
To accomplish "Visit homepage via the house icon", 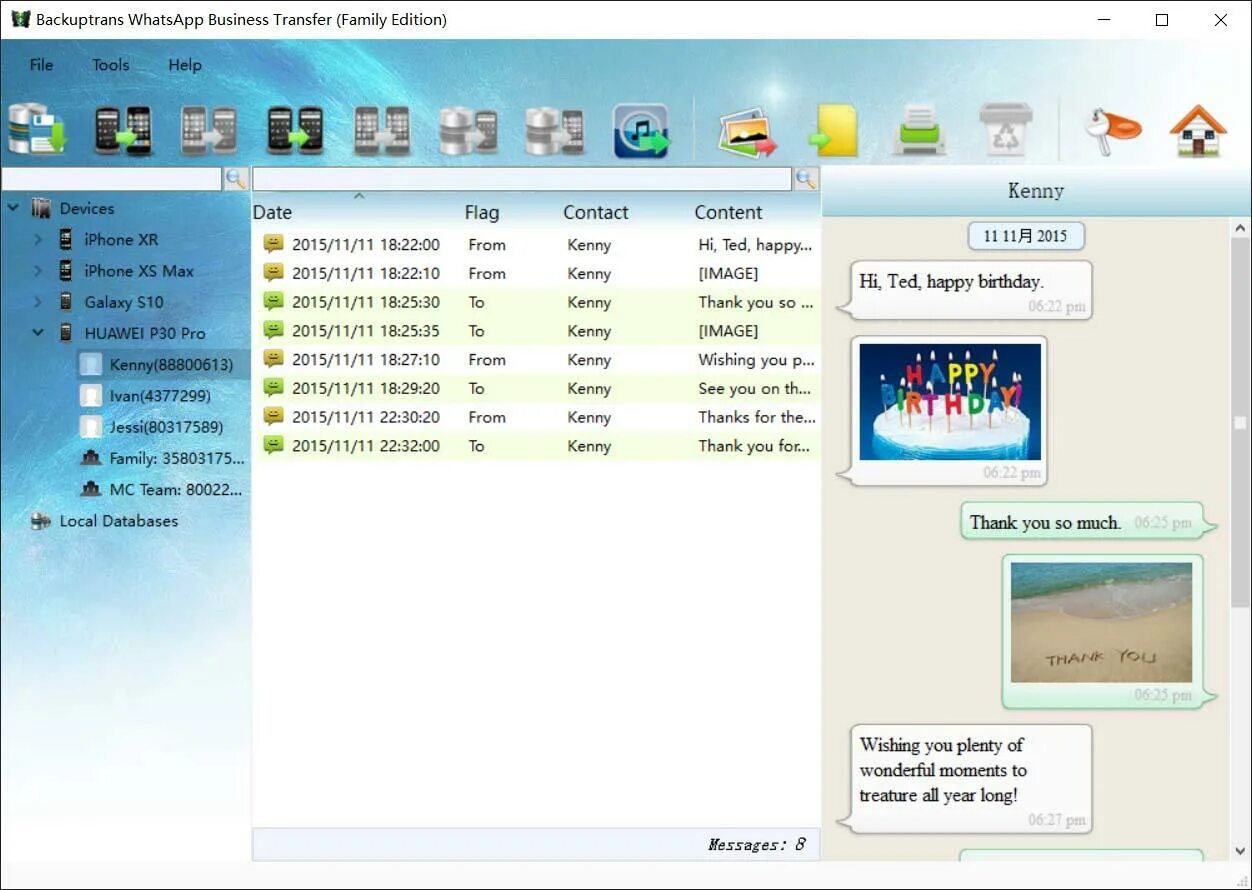I will pos(1196,128).
